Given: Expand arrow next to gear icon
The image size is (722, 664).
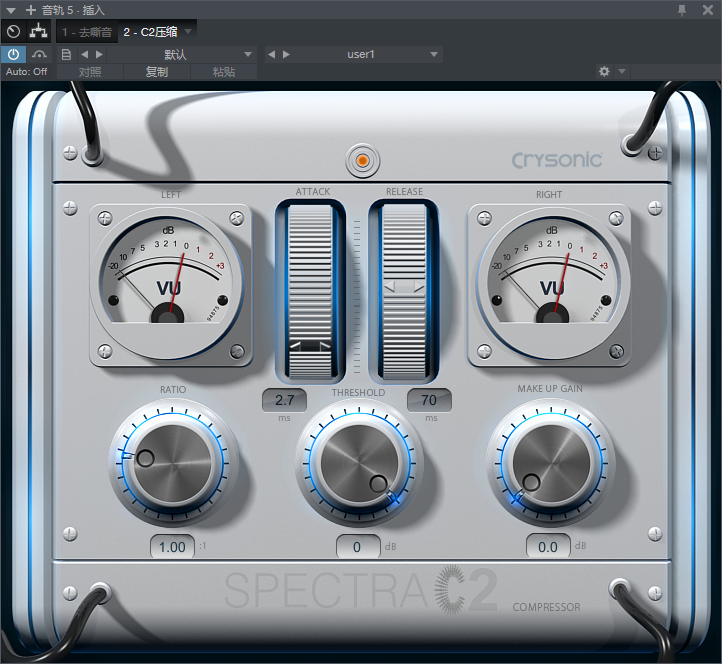Looking at the screenshot, I should point(622,71).
